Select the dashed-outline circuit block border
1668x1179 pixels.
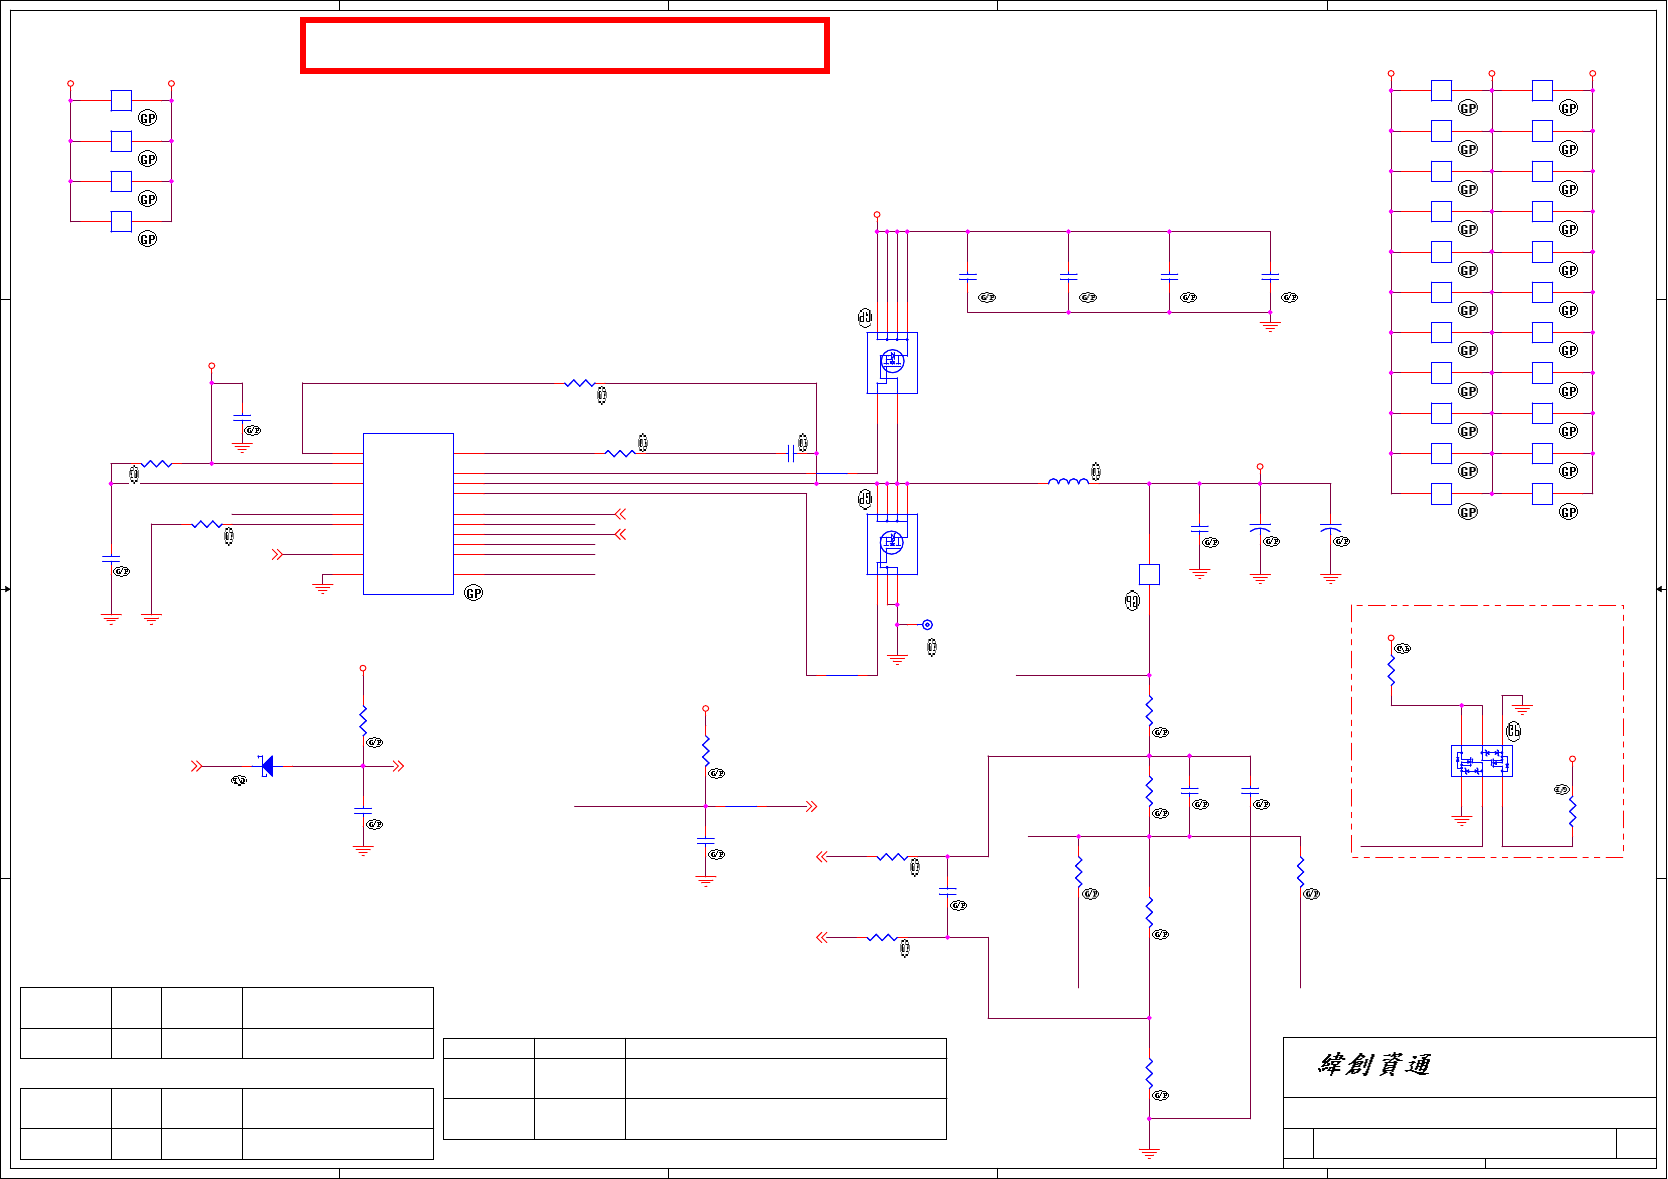coord(1487,731)
